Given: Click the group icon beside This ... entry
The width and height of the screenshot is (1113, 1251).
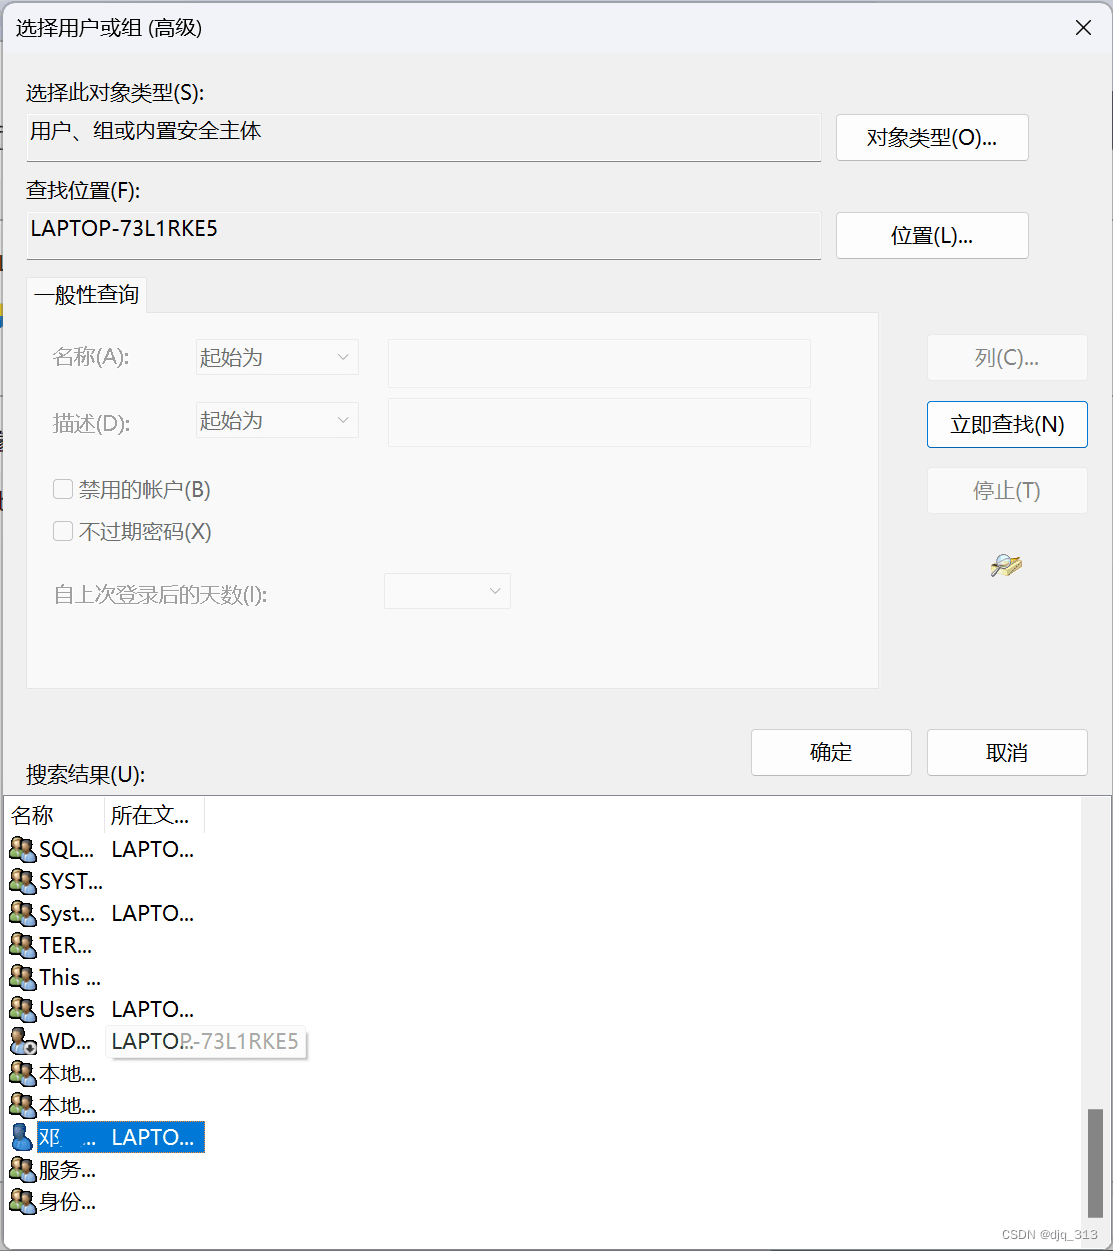Looking at the screenshot, I should [22, 977].
